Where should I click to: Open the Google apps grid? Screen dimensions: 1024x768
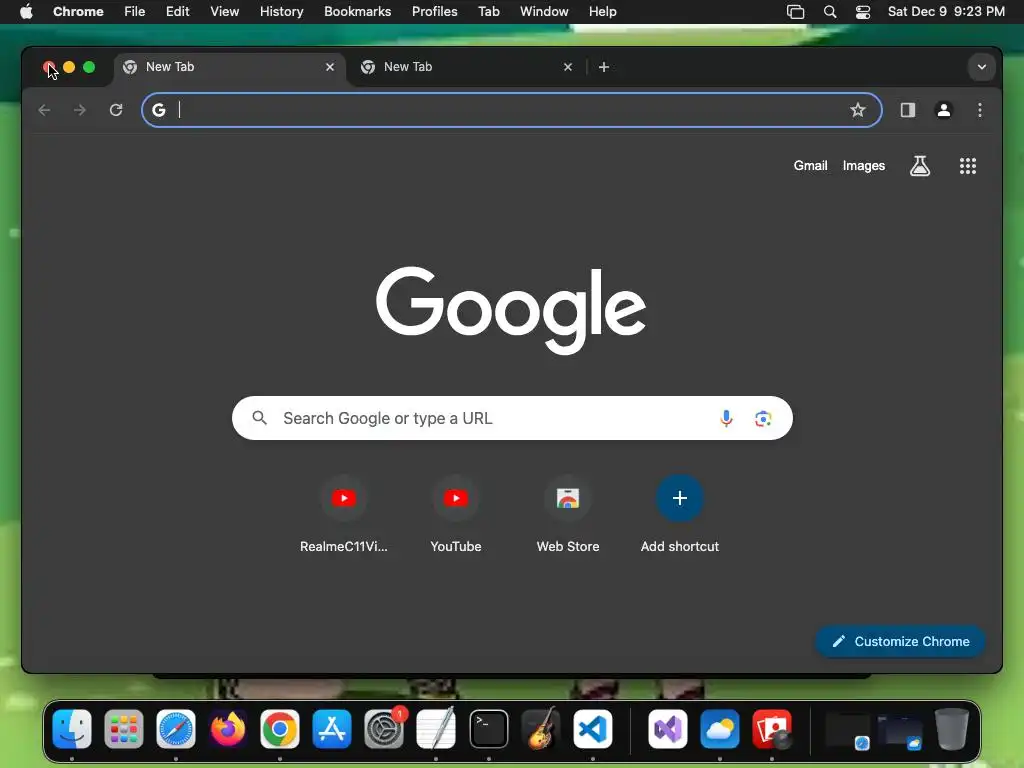pyautogui.click(x=968, y=166)
